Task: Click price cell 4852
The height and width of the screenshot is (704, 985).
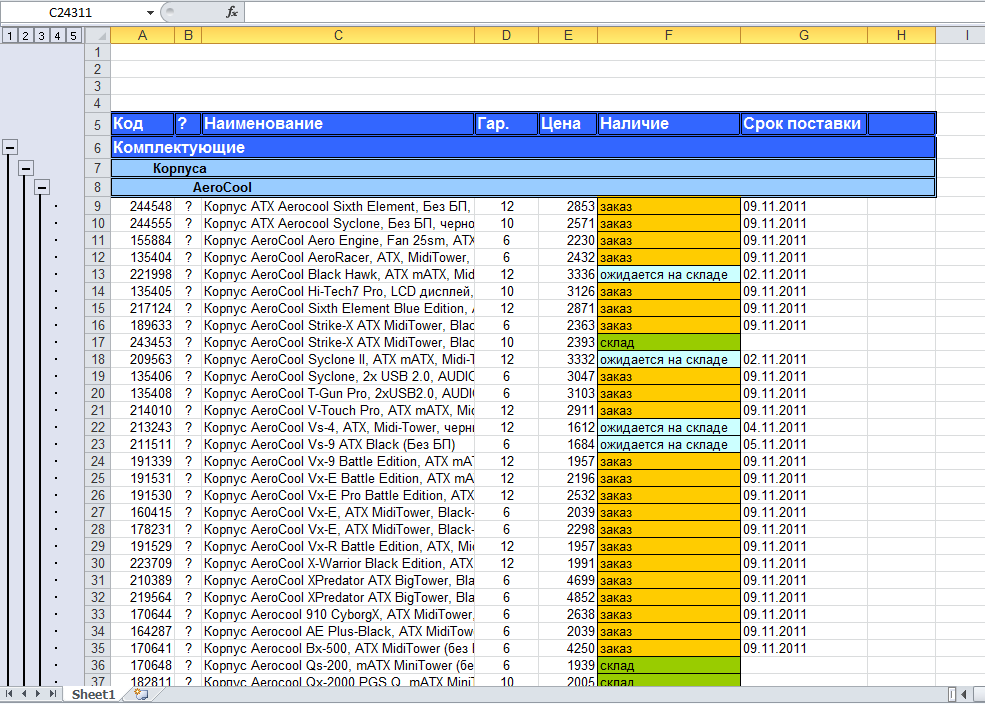Action: 568,597
